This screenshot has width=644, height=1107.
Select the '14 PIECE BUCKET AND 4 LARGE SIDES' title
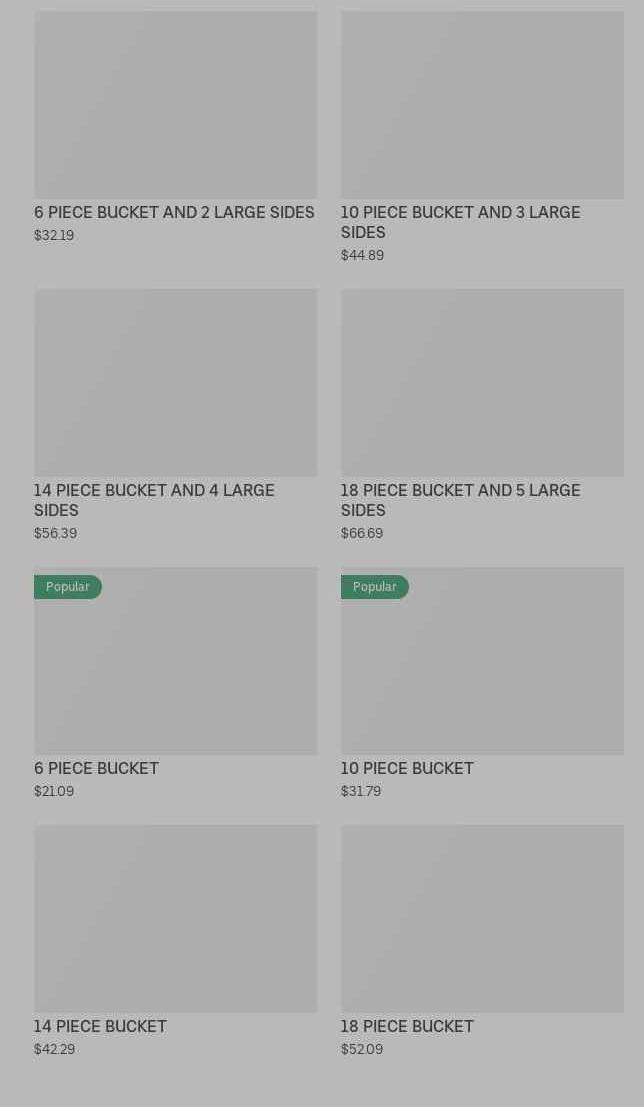pos(154,500)
